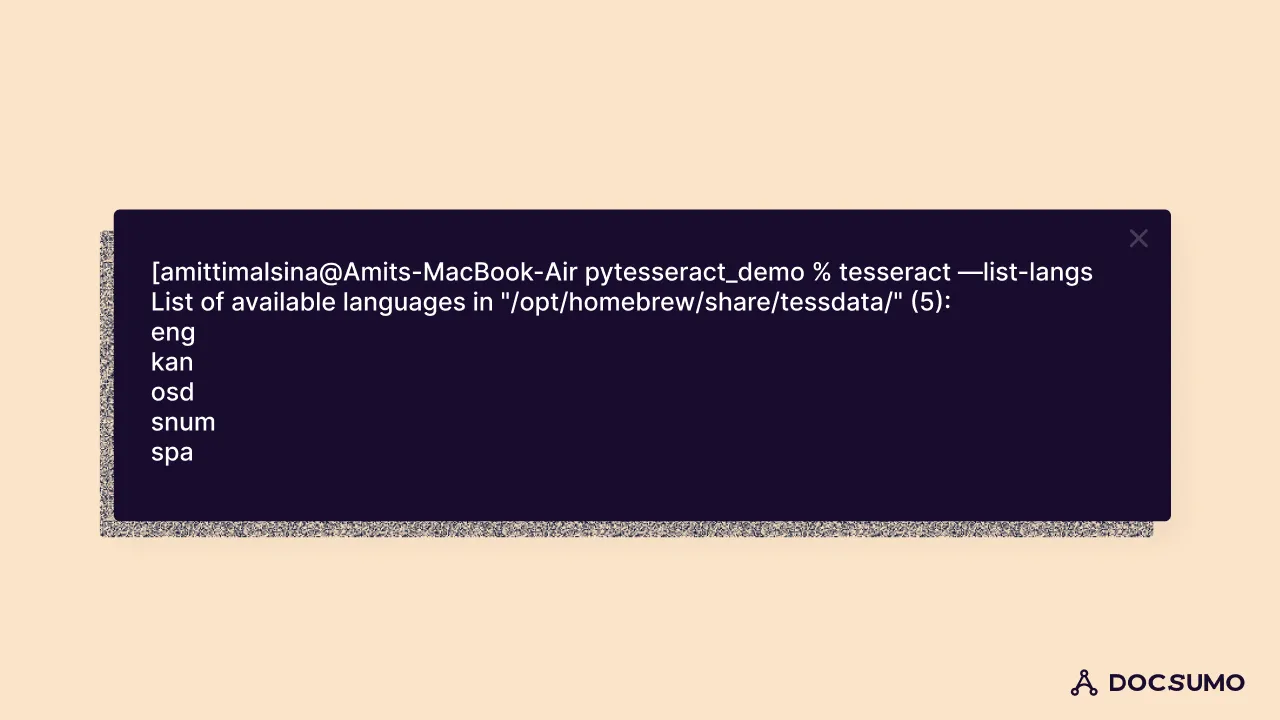Click the (5): language count

[930, 302]
